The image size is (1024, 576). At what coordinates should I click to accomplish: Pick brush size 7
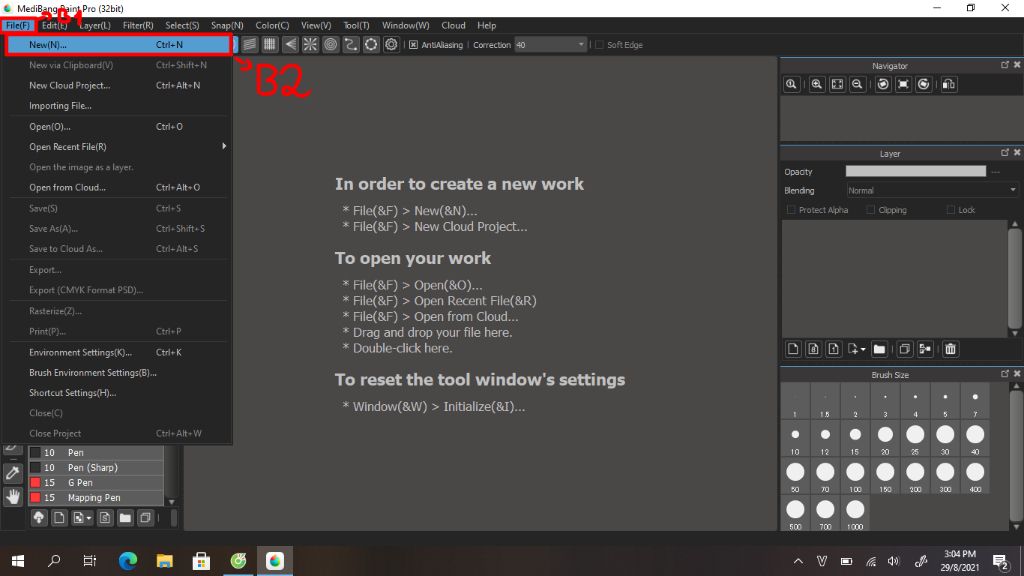click(975, 402)
